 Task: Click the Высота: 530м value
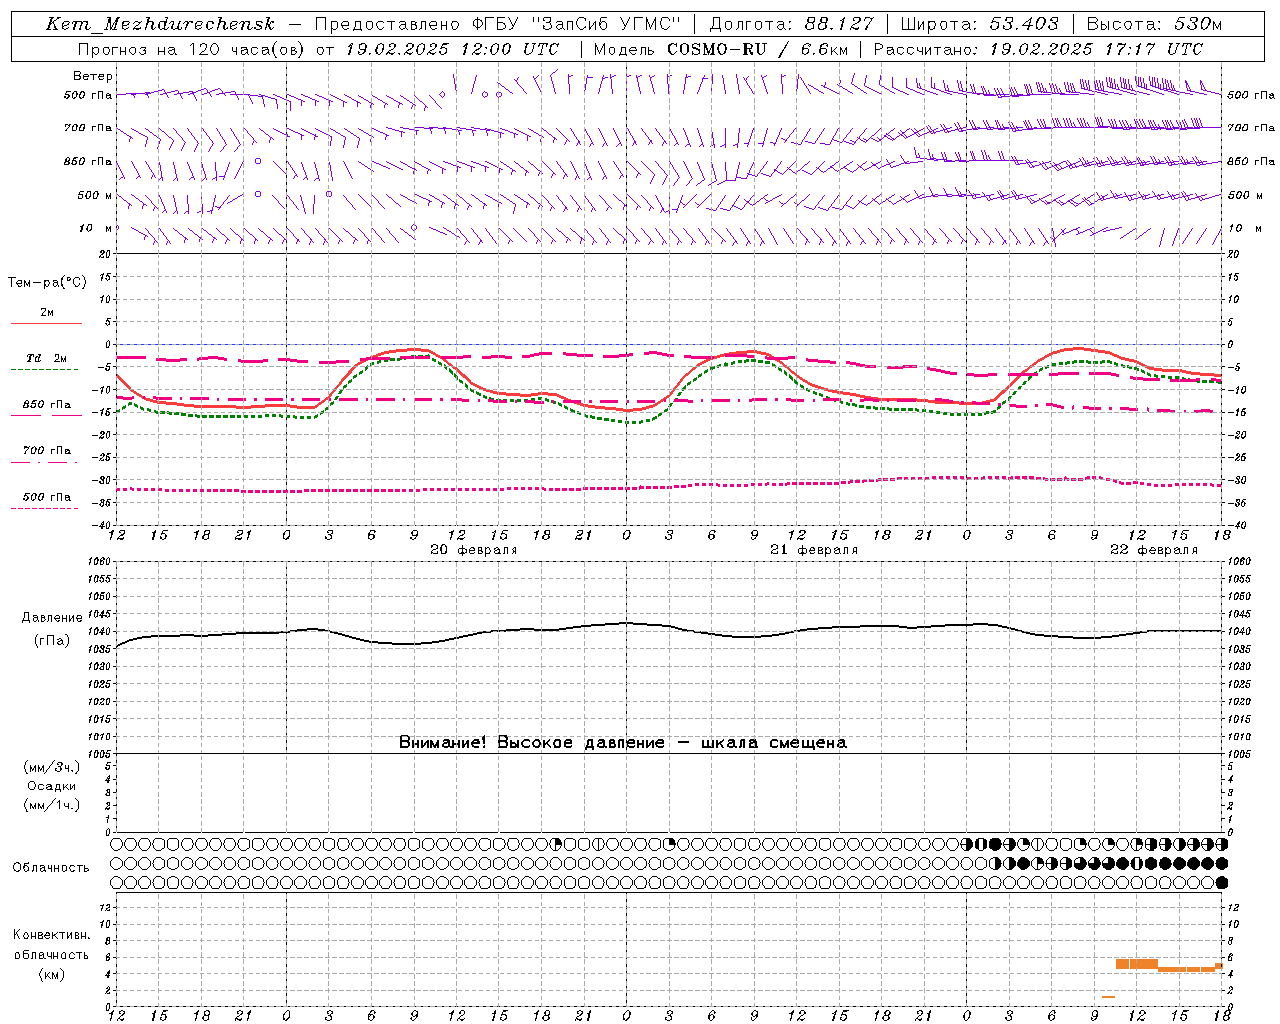tap(1153, 24)
